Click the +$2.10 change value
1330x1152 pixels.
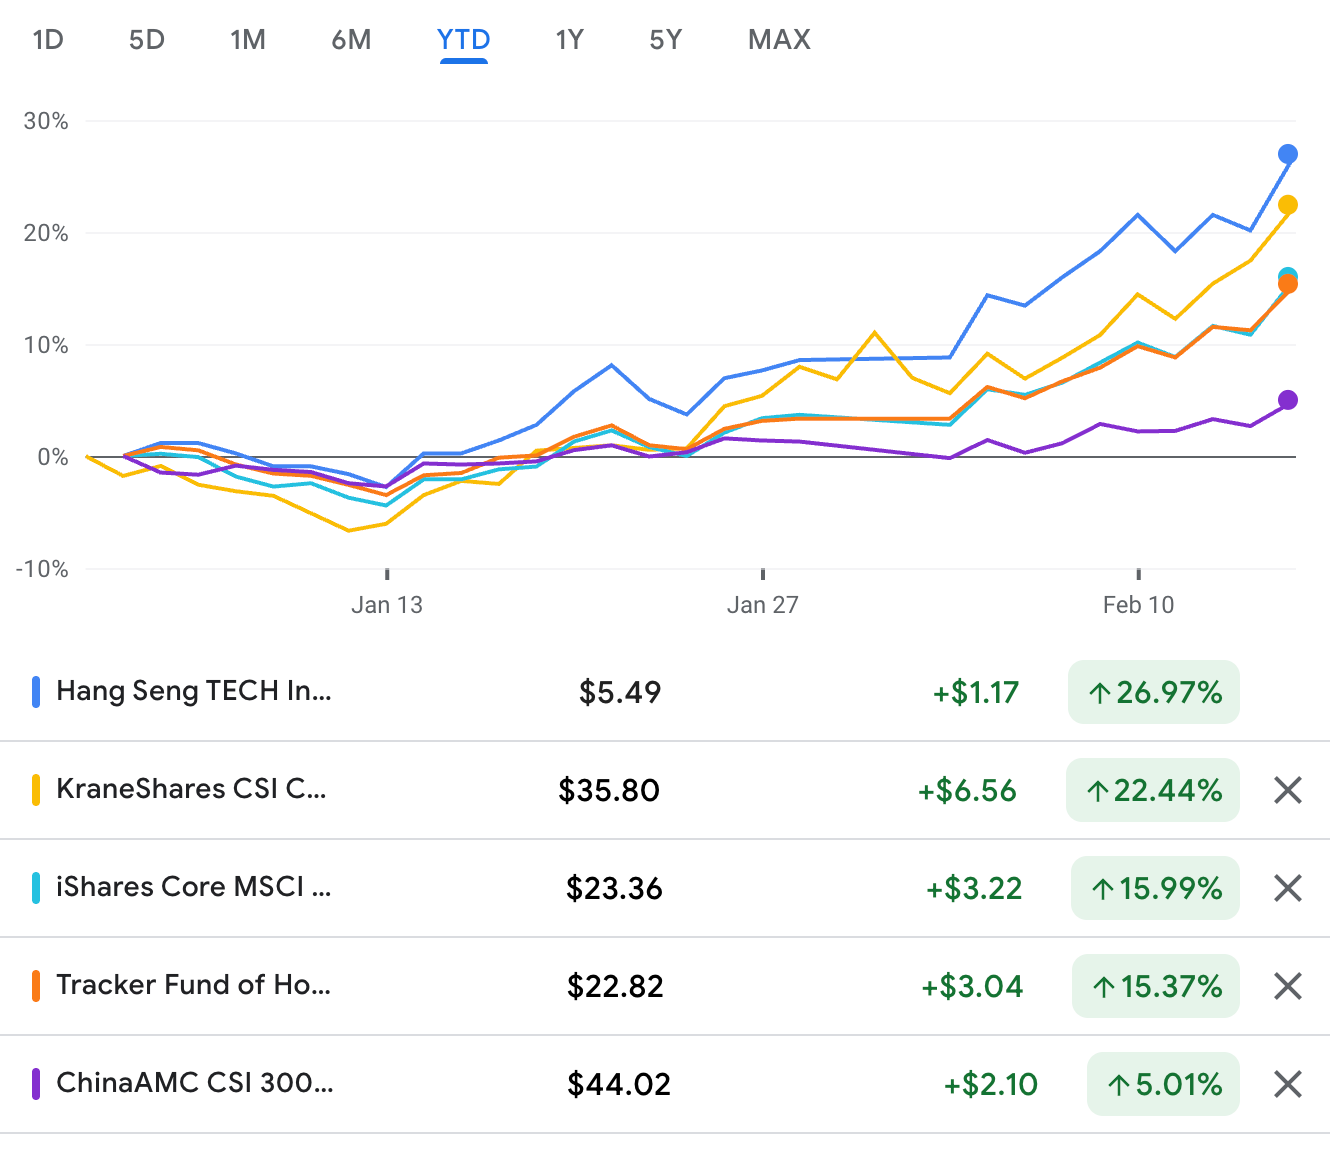pos(991,1084)
